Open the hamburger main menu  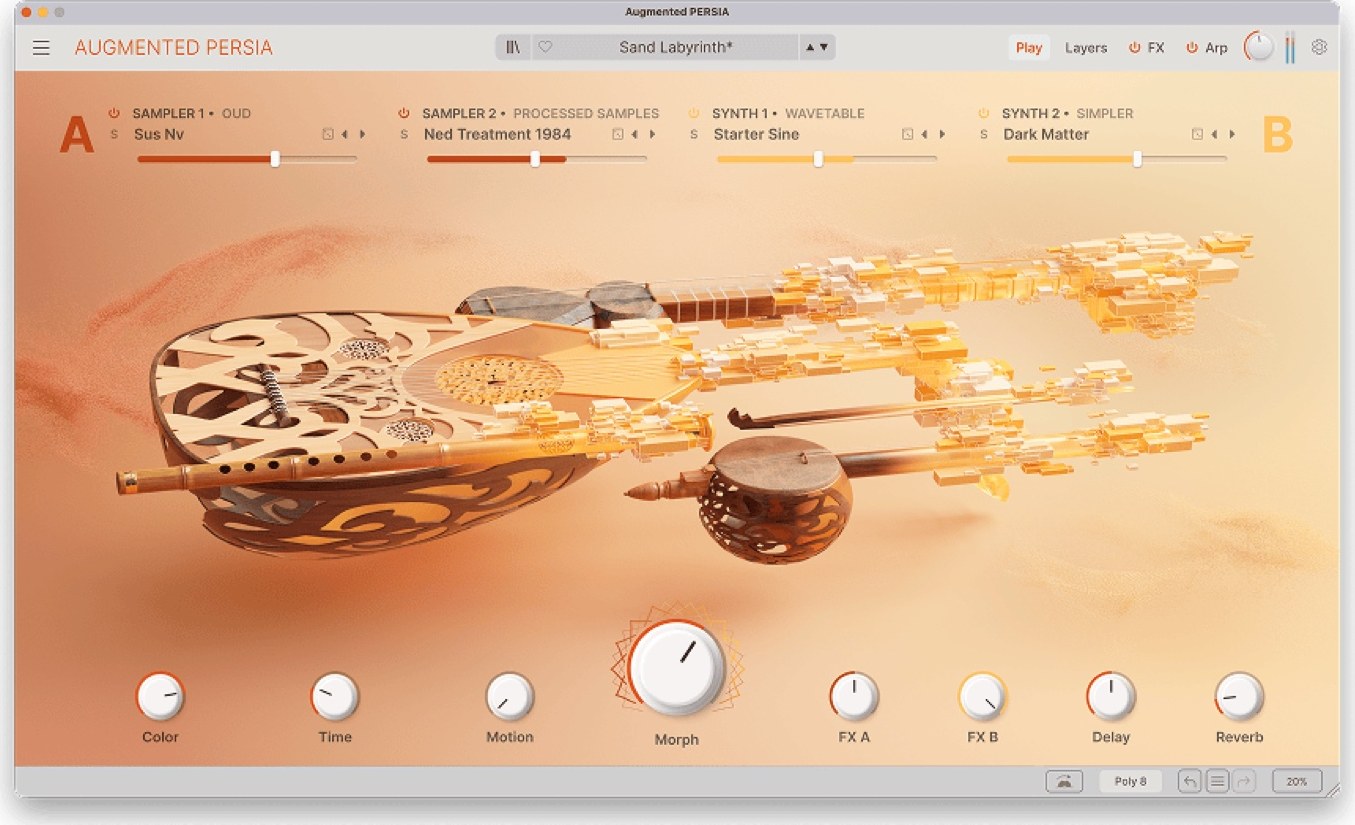pyautogui.click(x=41, y=48)
